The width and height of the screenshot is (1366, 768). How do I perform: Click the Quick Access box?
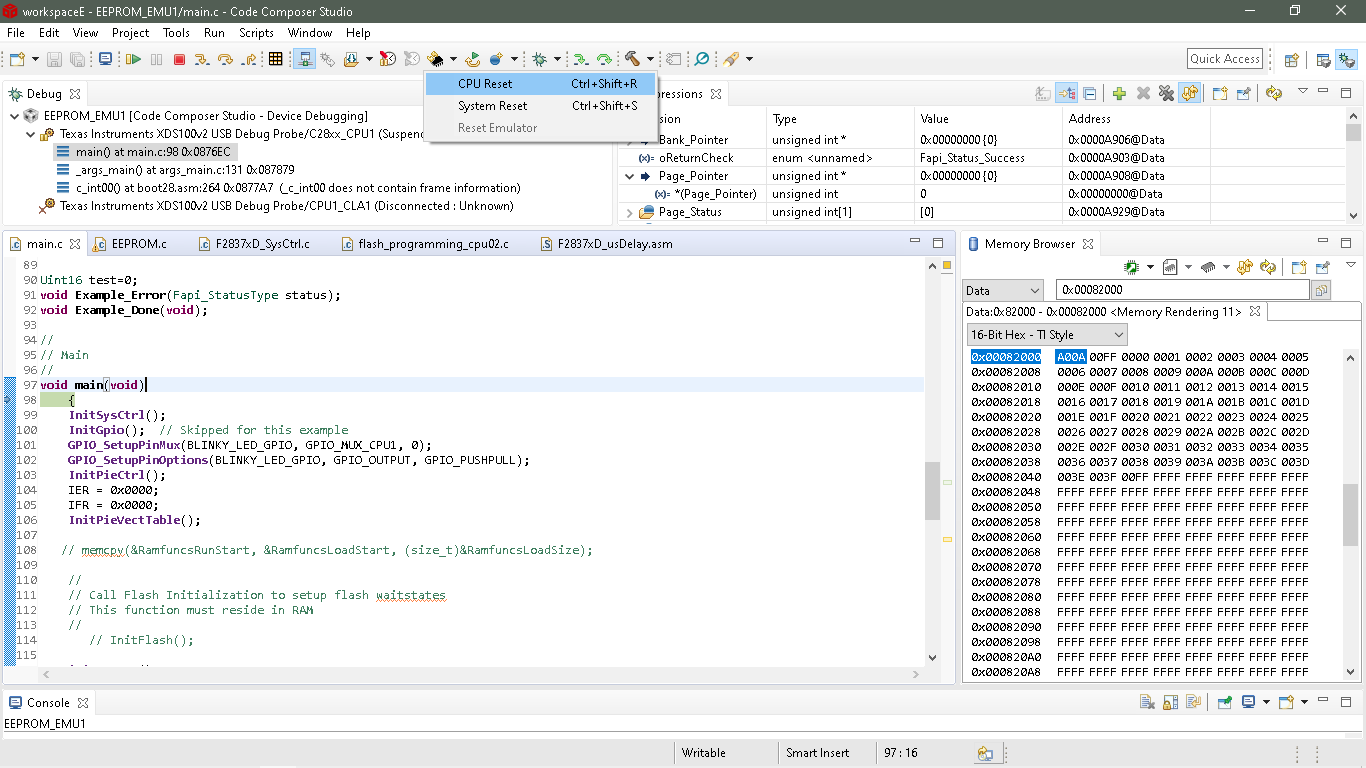(x=1225, y=59)
